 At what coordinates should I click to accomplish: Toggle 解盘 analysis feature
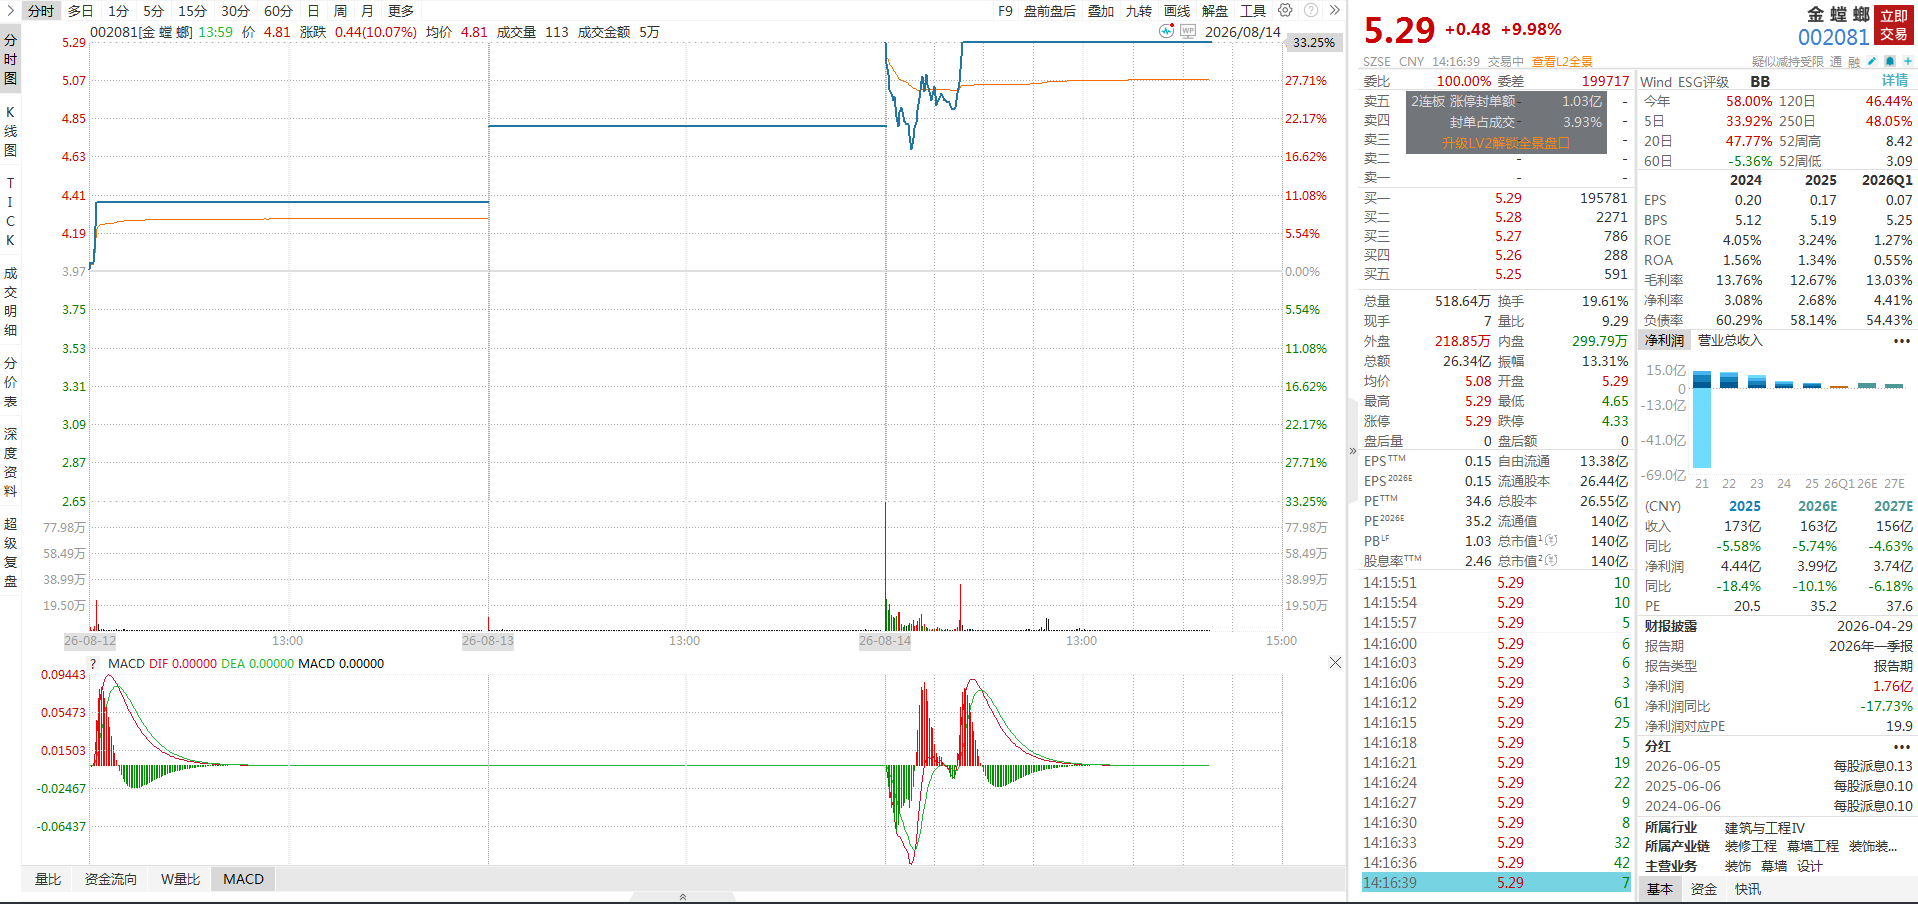[1215, 11]
